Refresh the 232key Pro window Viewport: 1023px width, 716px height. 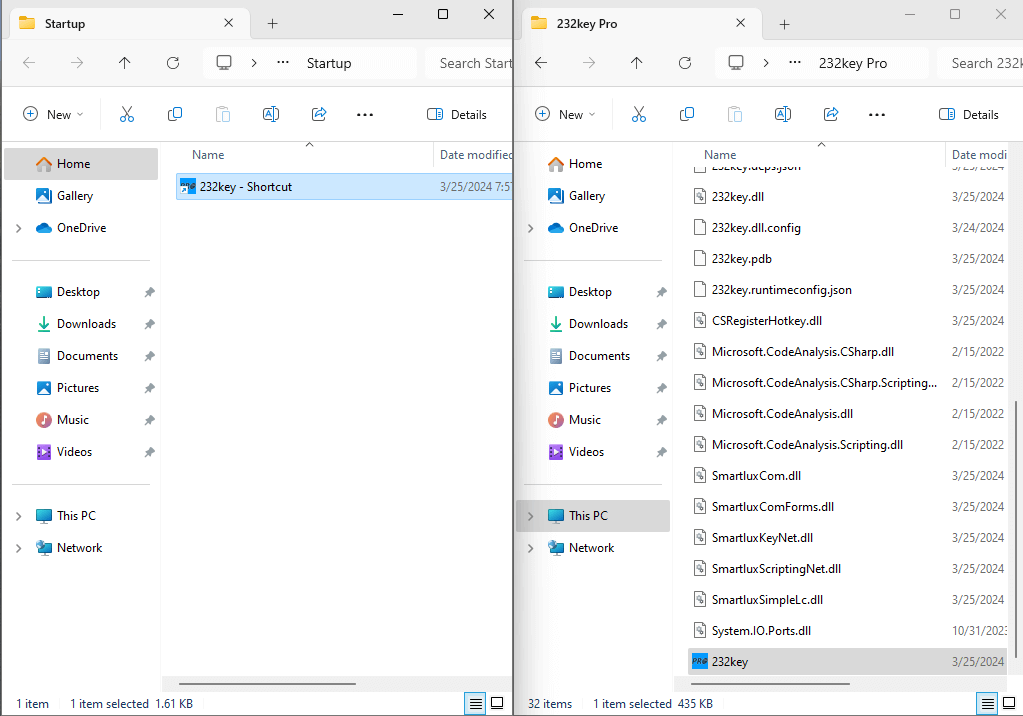pos(685,63)
